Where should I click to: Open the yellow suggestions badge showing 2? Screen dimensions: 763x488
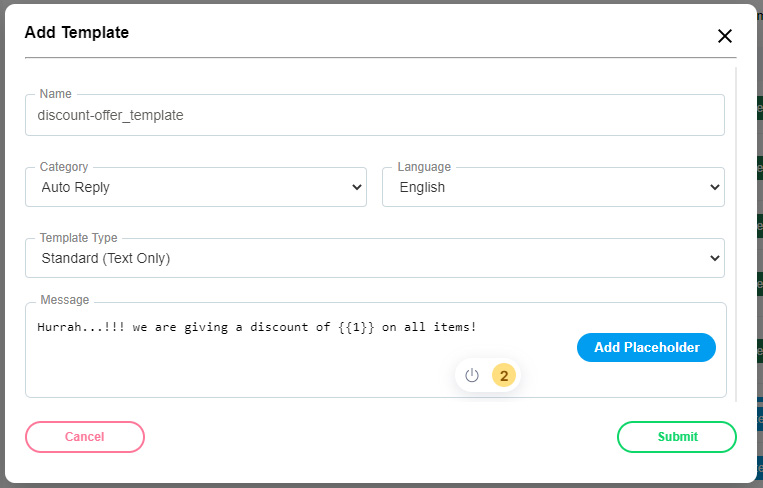click(504, 376)
